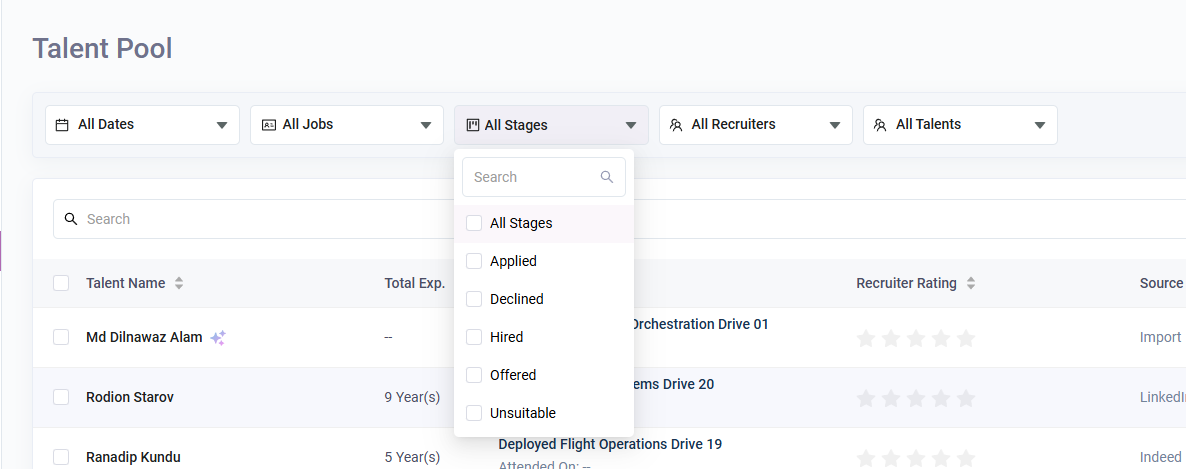
Task: Click the people icon in All Talents filter
Action: [880, 125]
